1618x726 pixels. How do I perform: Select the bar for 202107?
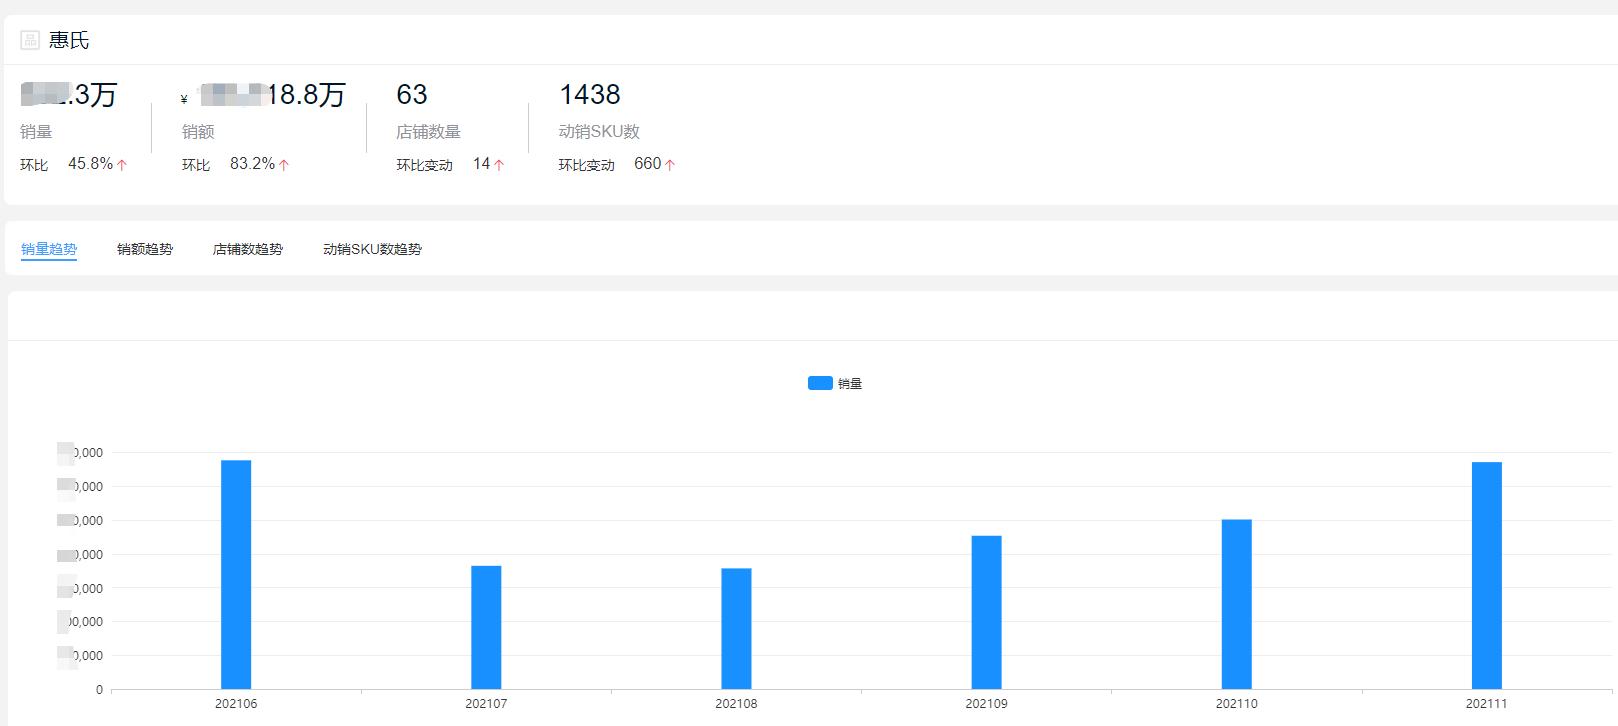point(486,627)
